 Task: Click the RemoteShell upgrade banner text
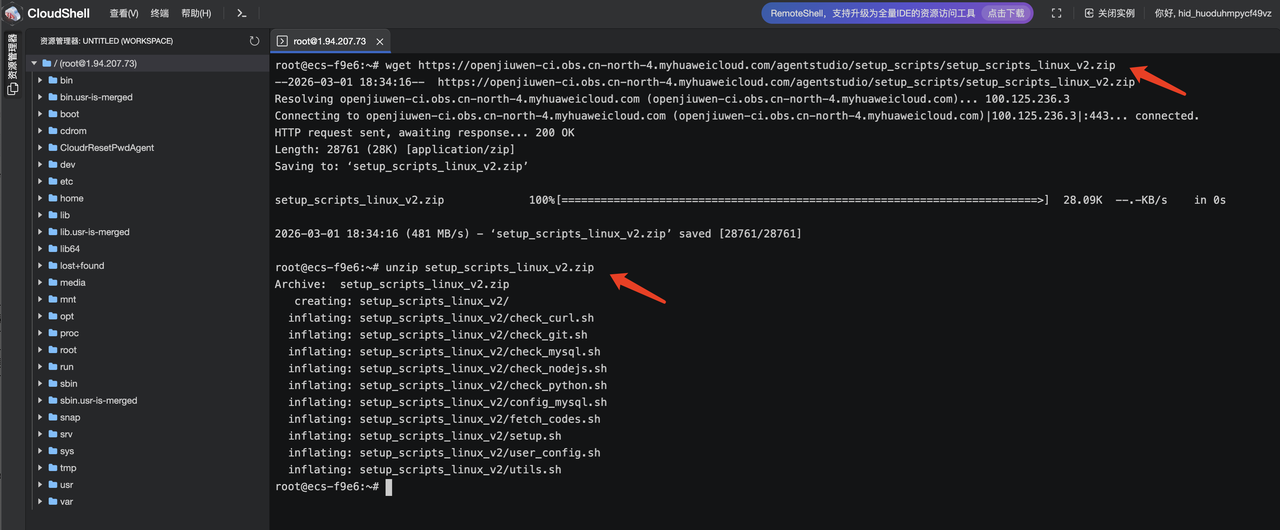871,13
